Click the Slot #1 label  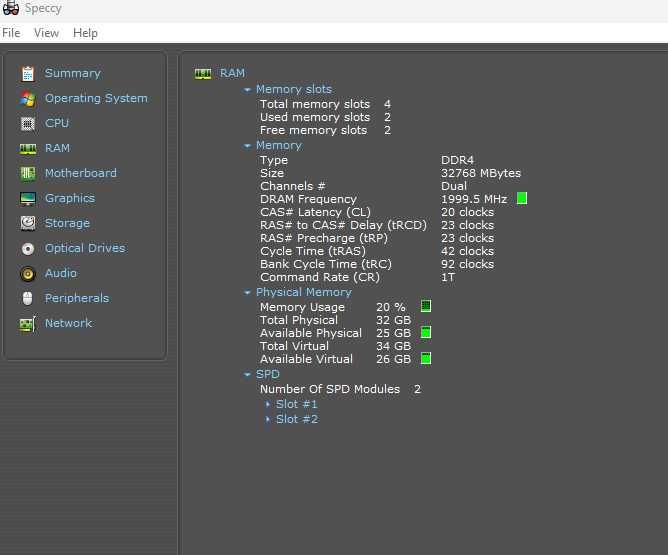(297, 404)
